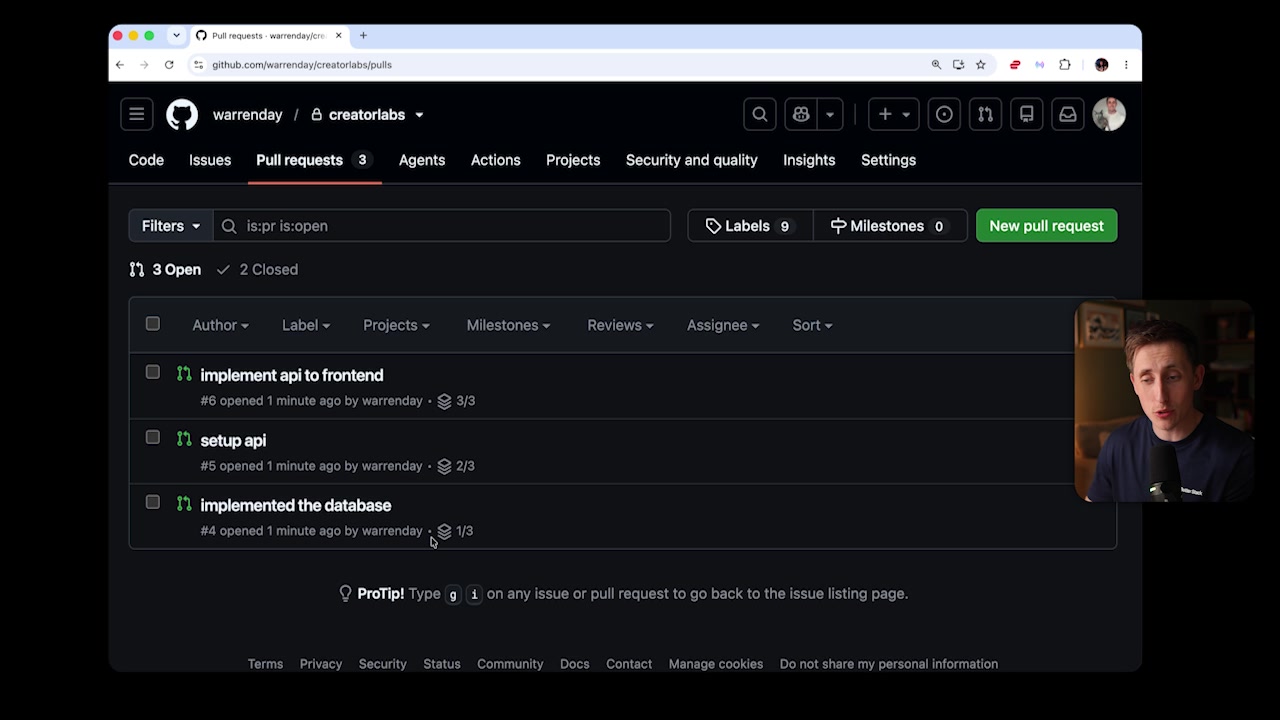Screen dimensions: 1280x720
Task: Open the Privacy footer link
Action: [321, 664]
